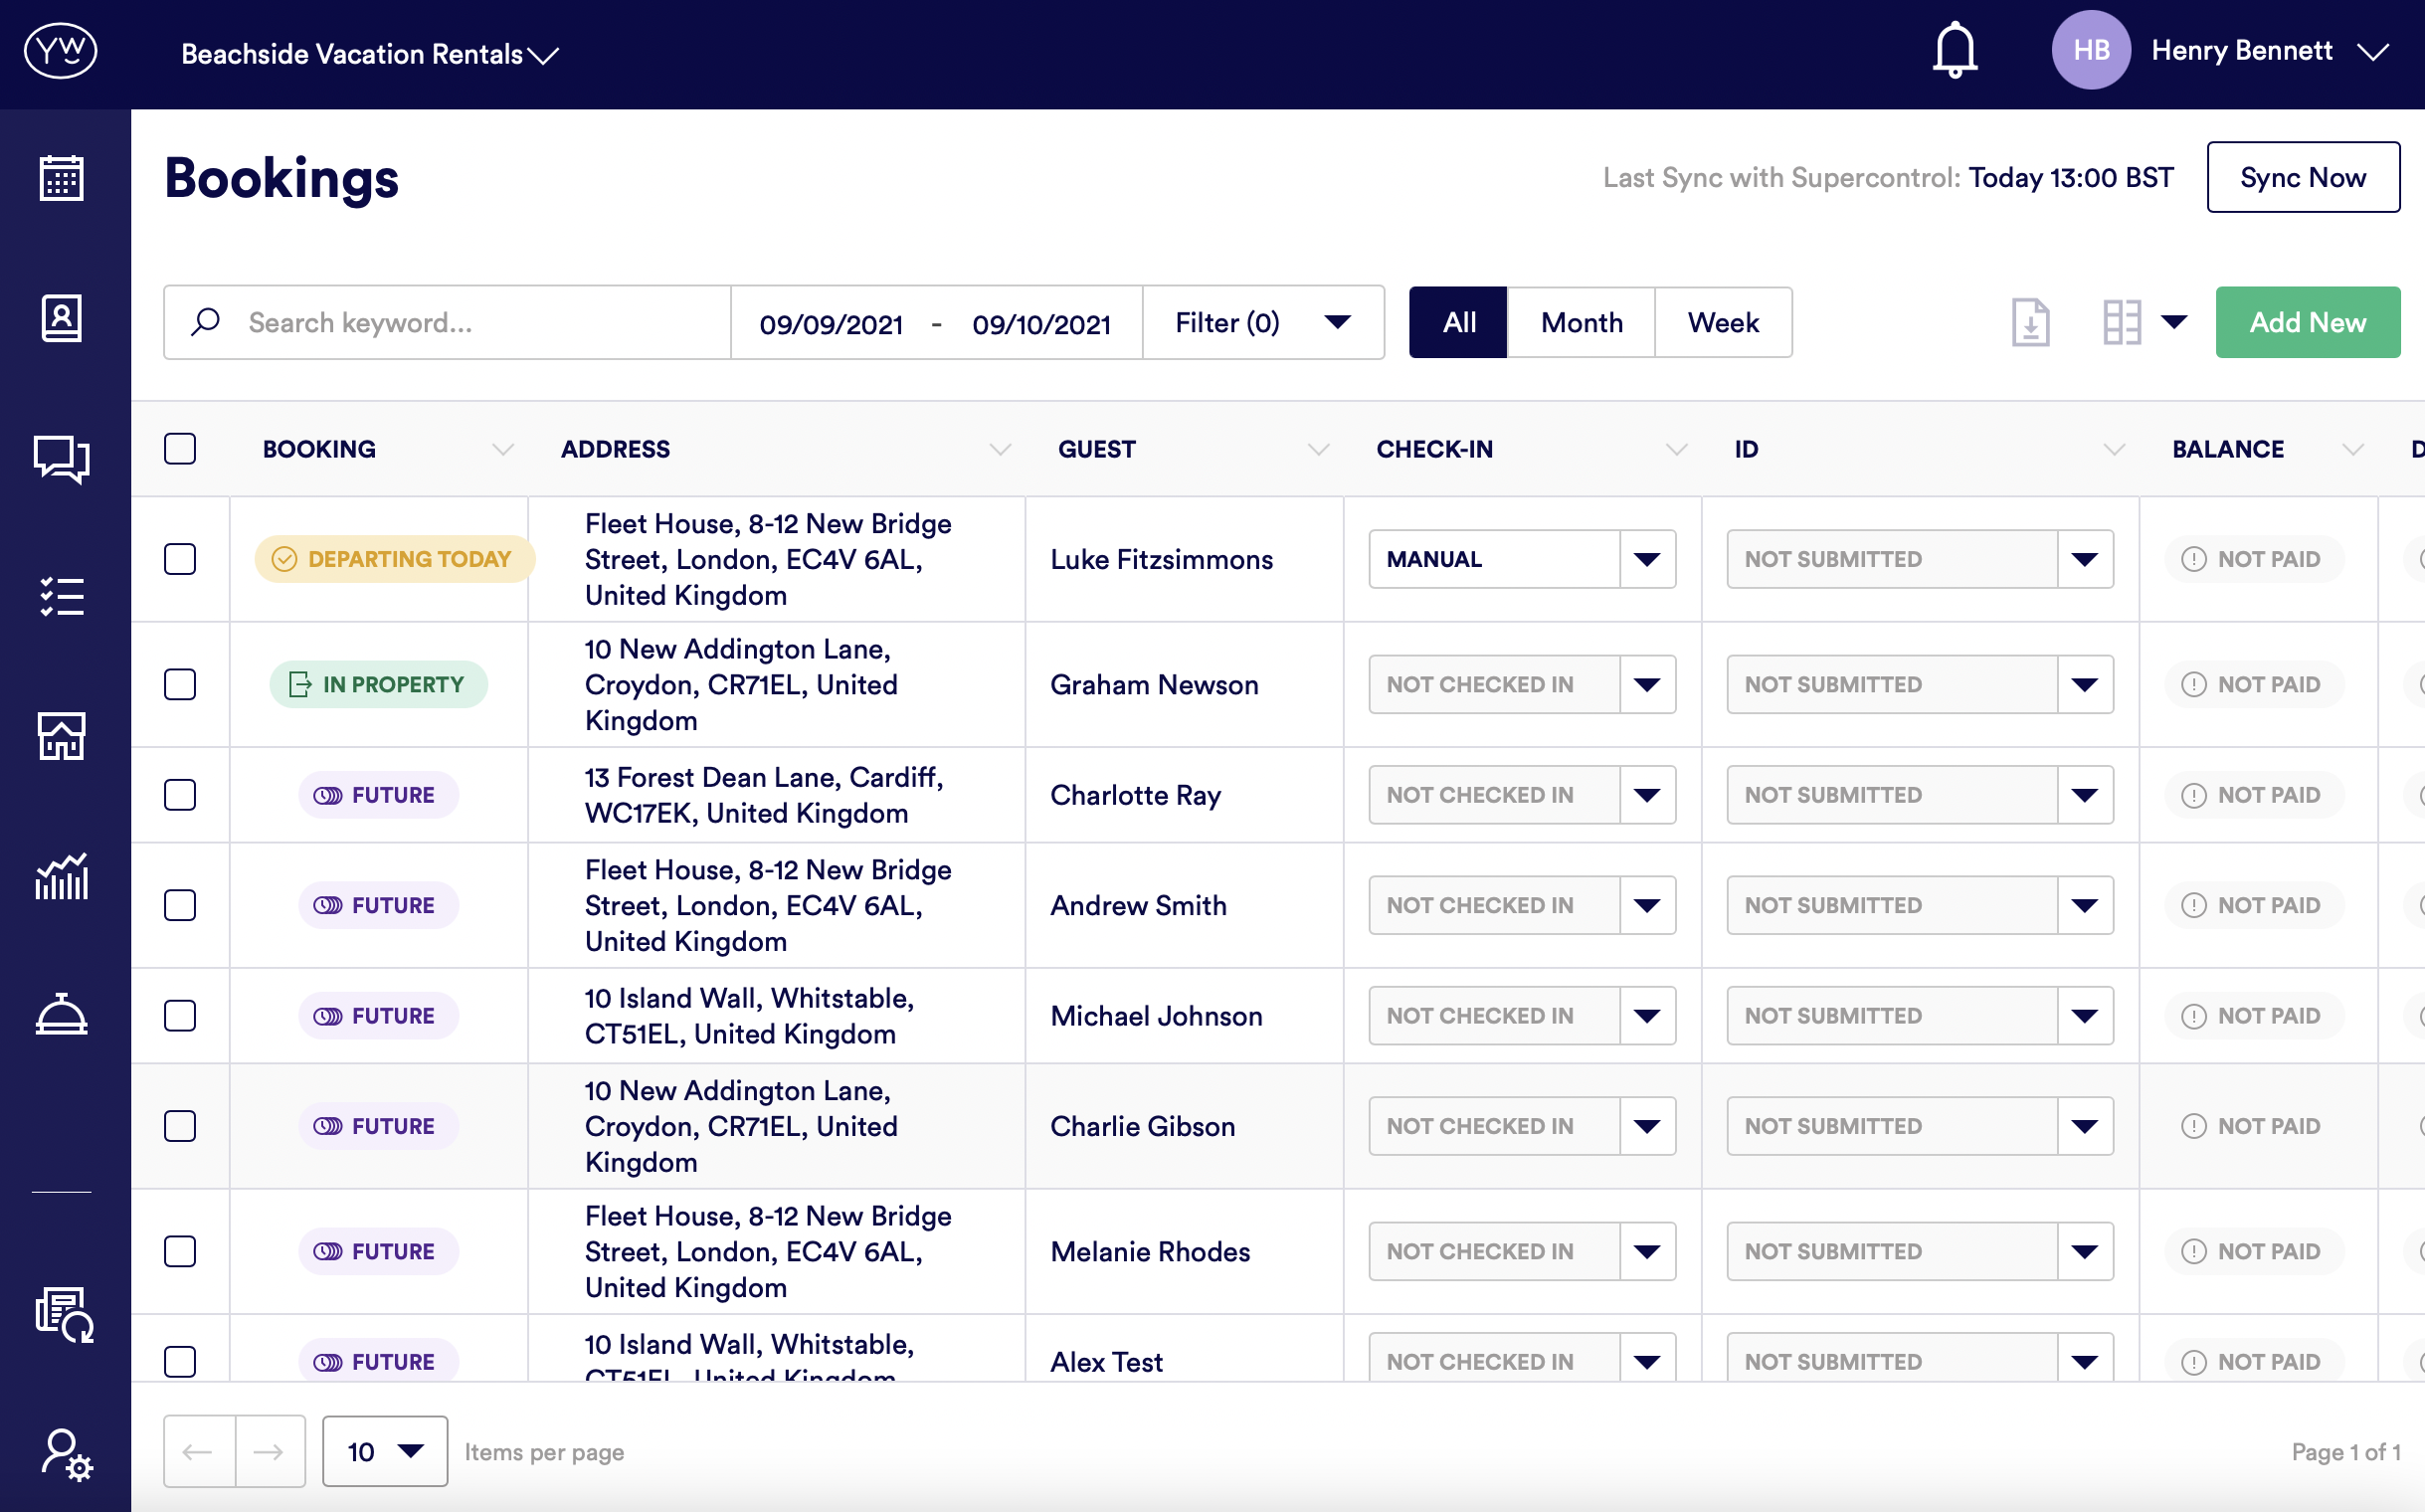The image size is (2425, 1512).
Task: Switch to the Week view tab
Action: 1723,322
